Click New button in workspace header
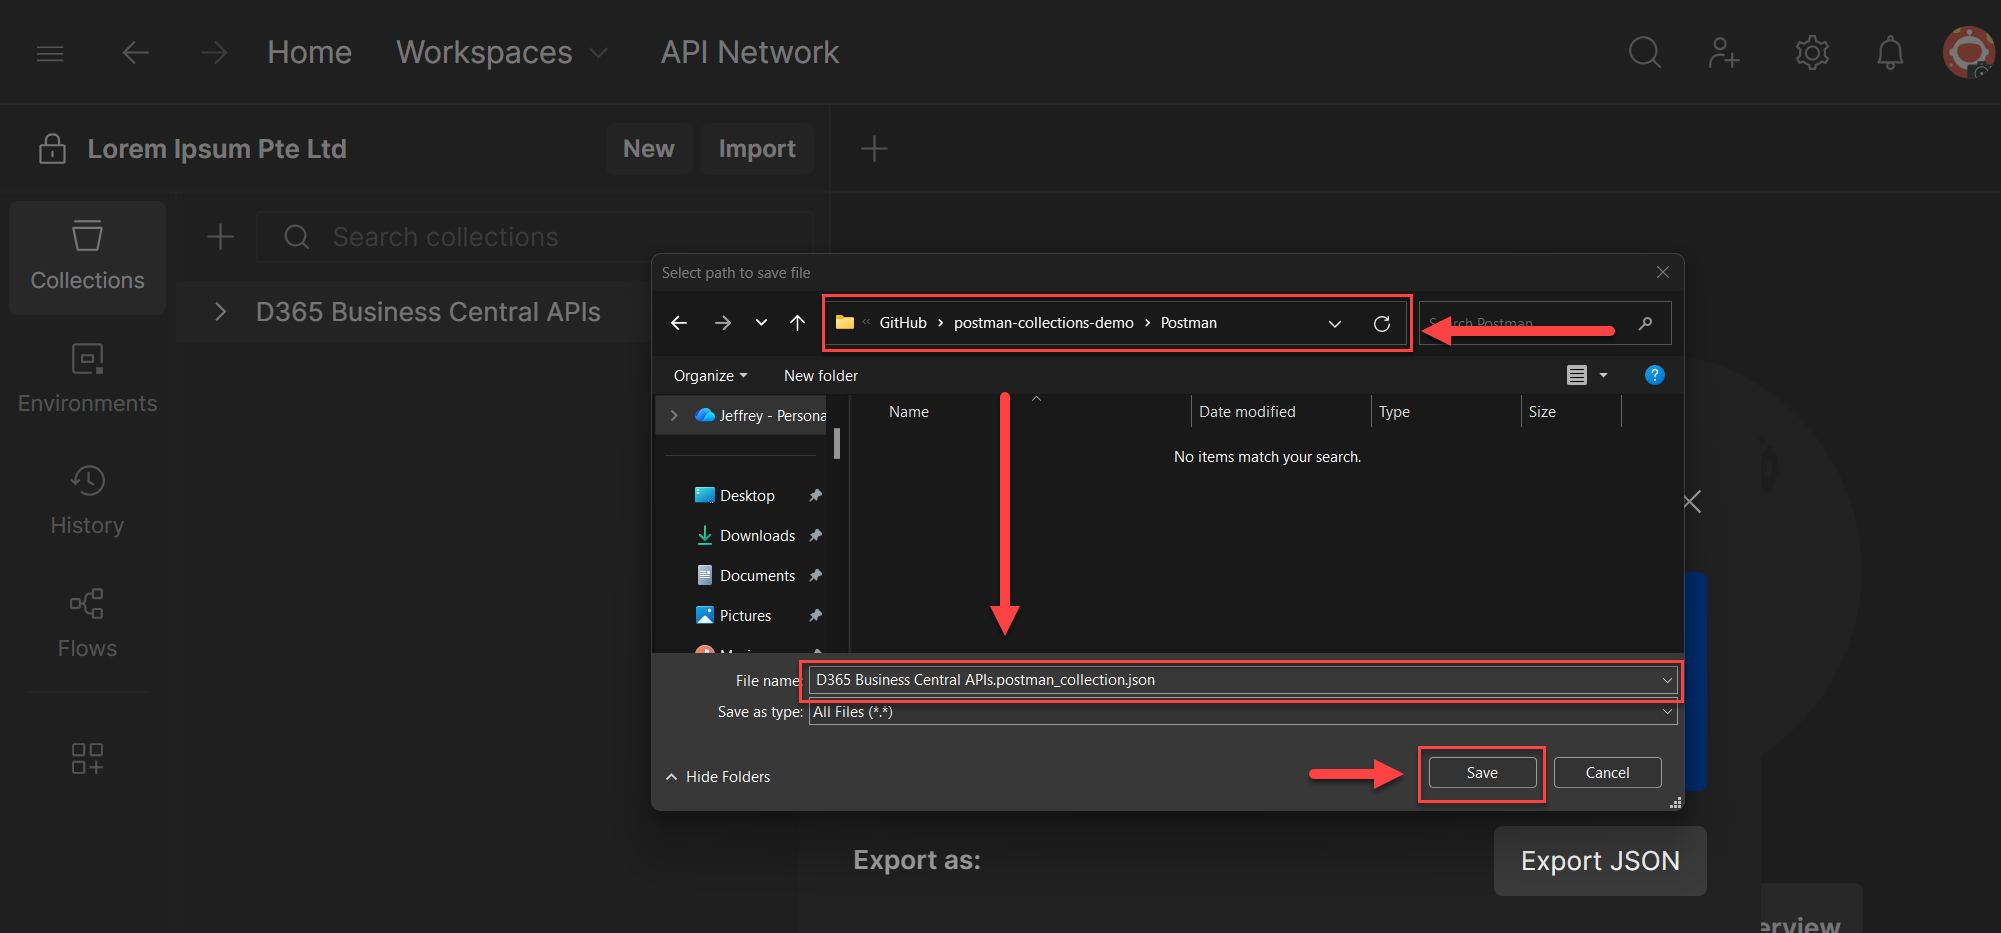 pos(649,149)
